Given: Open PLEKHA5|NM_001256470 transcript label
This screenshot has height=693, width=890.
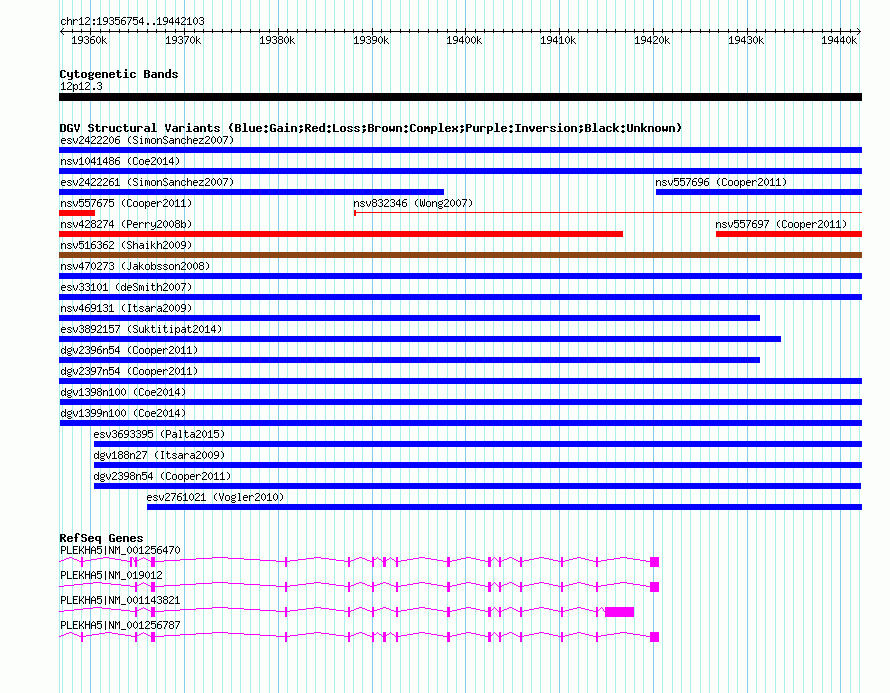Looking at the screenshot, I should tap(120, 550).
